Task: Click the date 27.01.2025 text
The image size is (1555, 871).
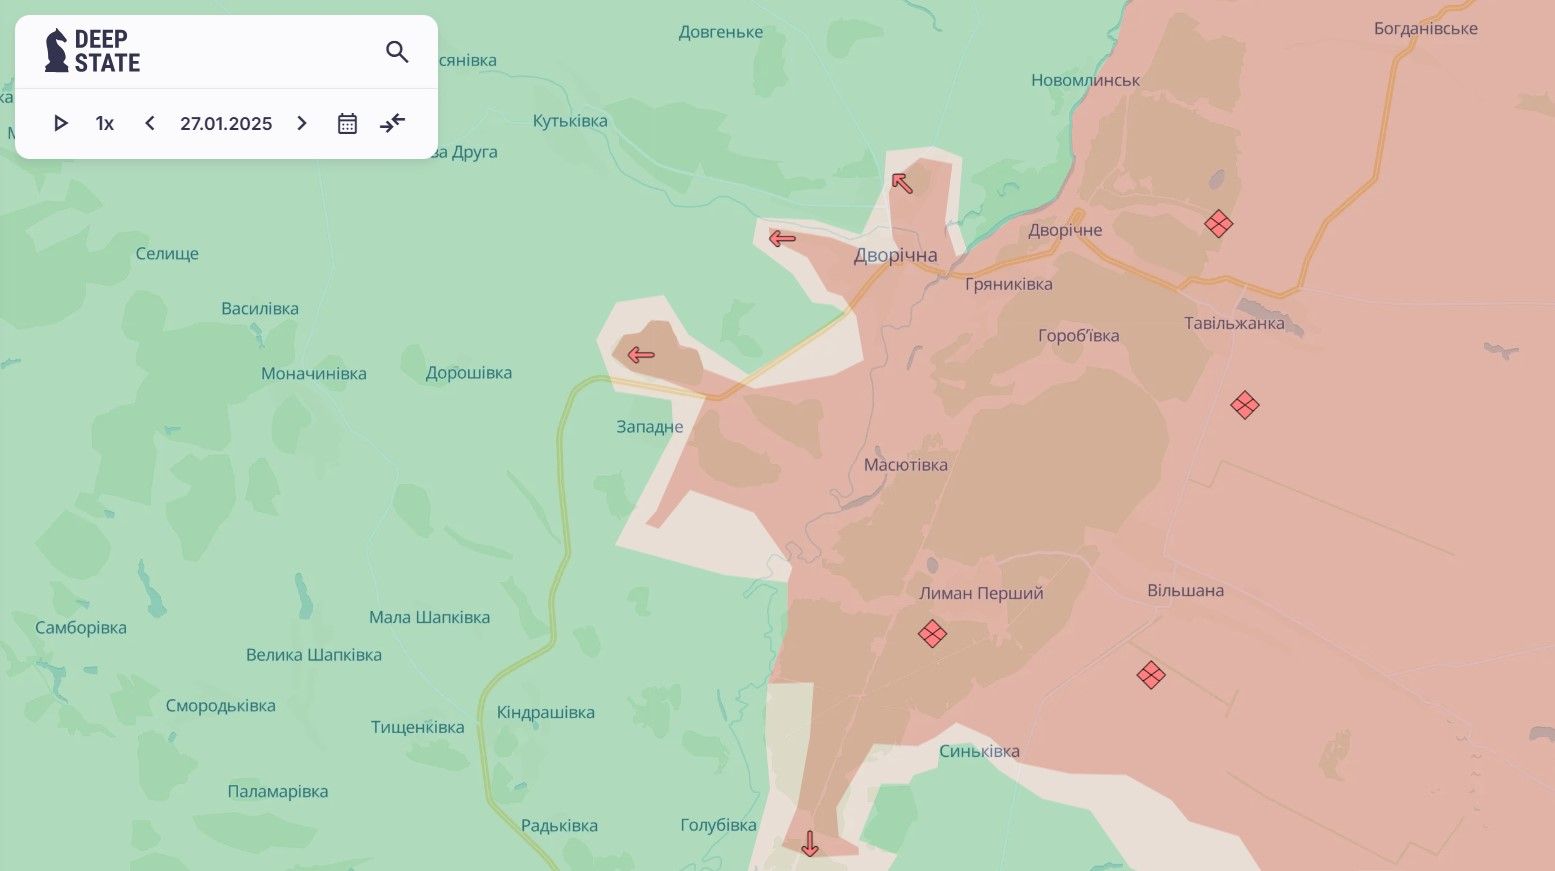Action: 226,123
